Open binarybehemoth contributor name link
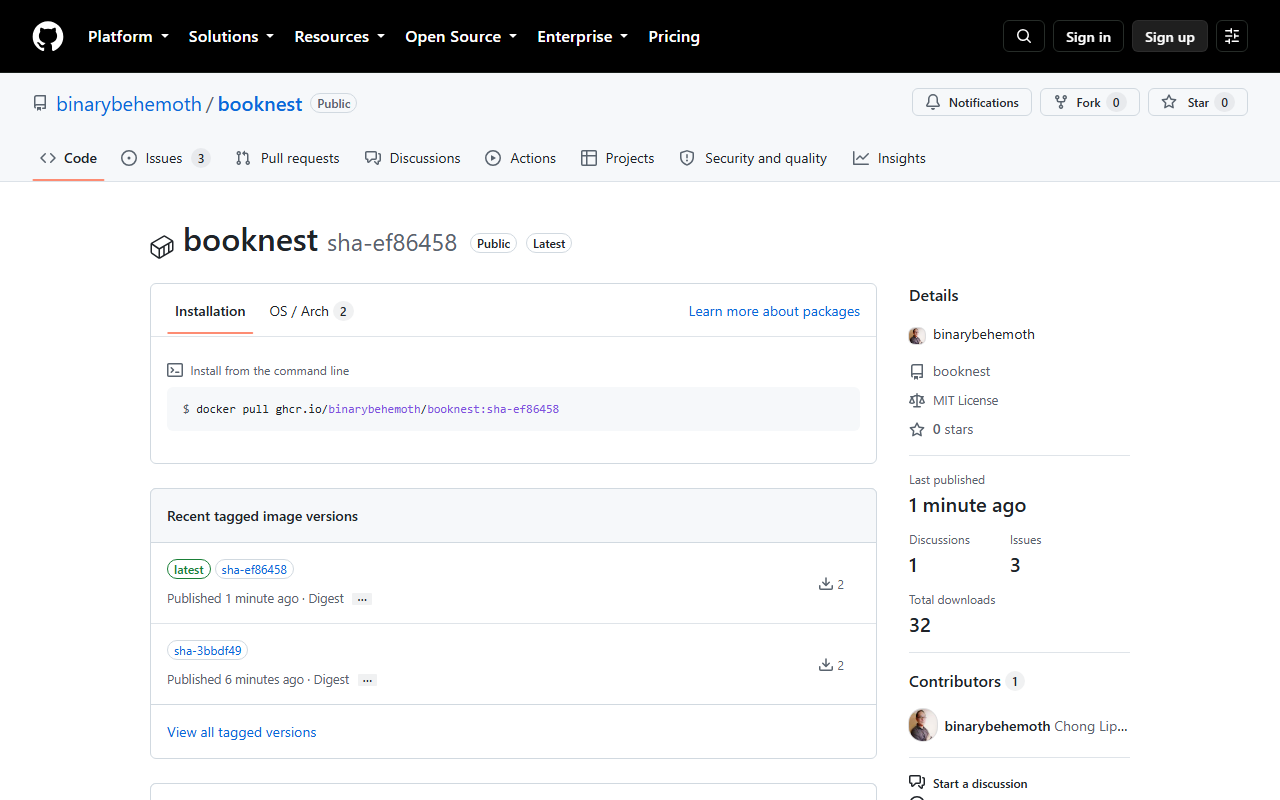 (x=997, y=726)
